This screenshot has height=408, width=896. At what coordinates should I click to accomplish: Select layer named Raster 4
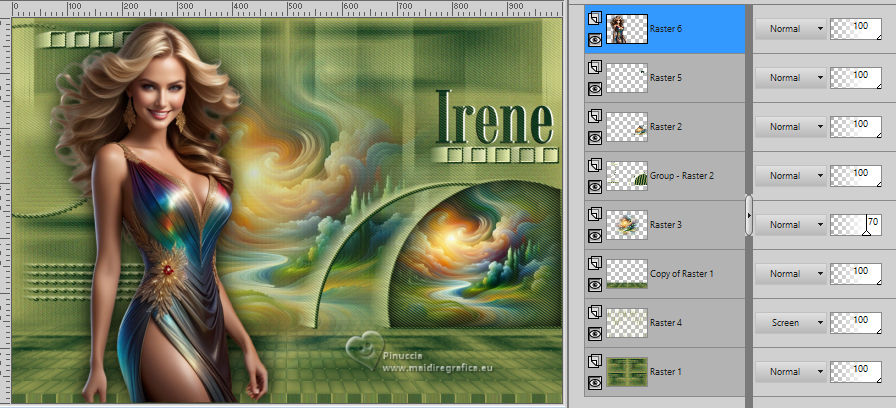666,323
